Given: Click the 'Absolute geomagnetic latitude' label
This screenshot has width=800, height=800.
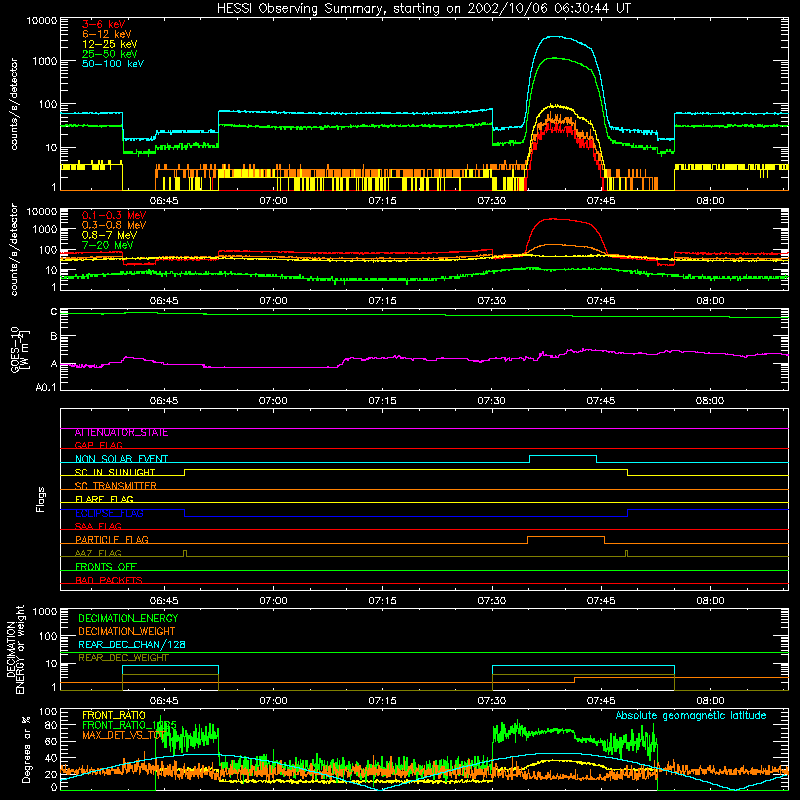Looking at the screenshot, I should 691,715.
